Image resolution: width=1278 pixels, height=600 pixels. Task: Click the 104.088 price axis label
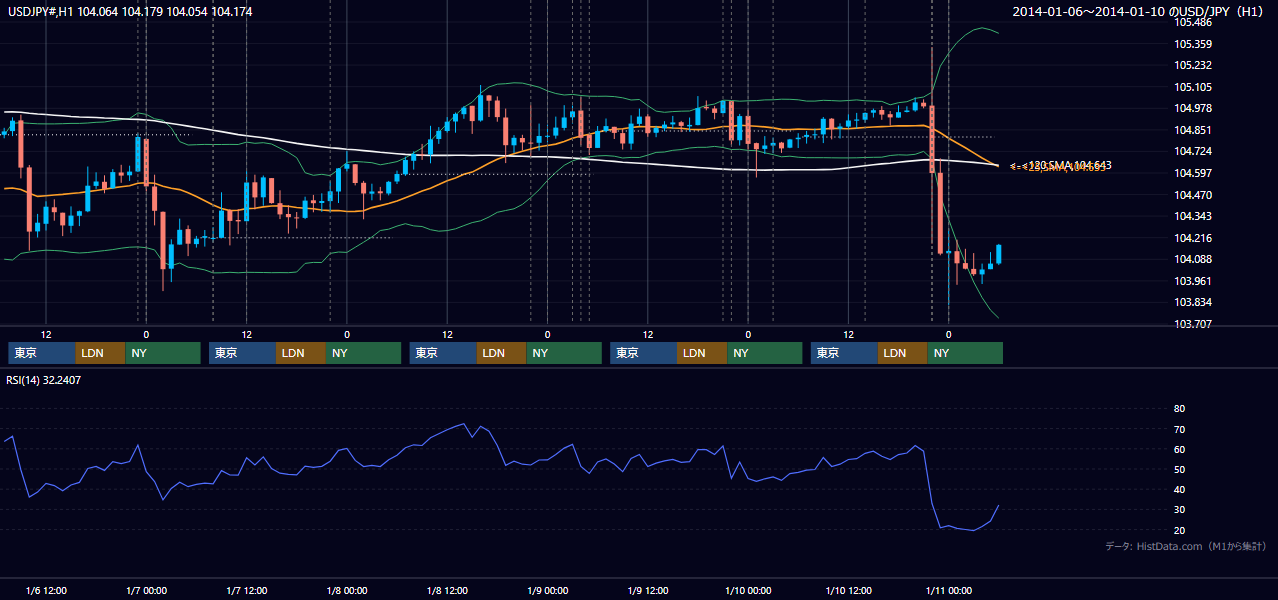click(1193, 259)
